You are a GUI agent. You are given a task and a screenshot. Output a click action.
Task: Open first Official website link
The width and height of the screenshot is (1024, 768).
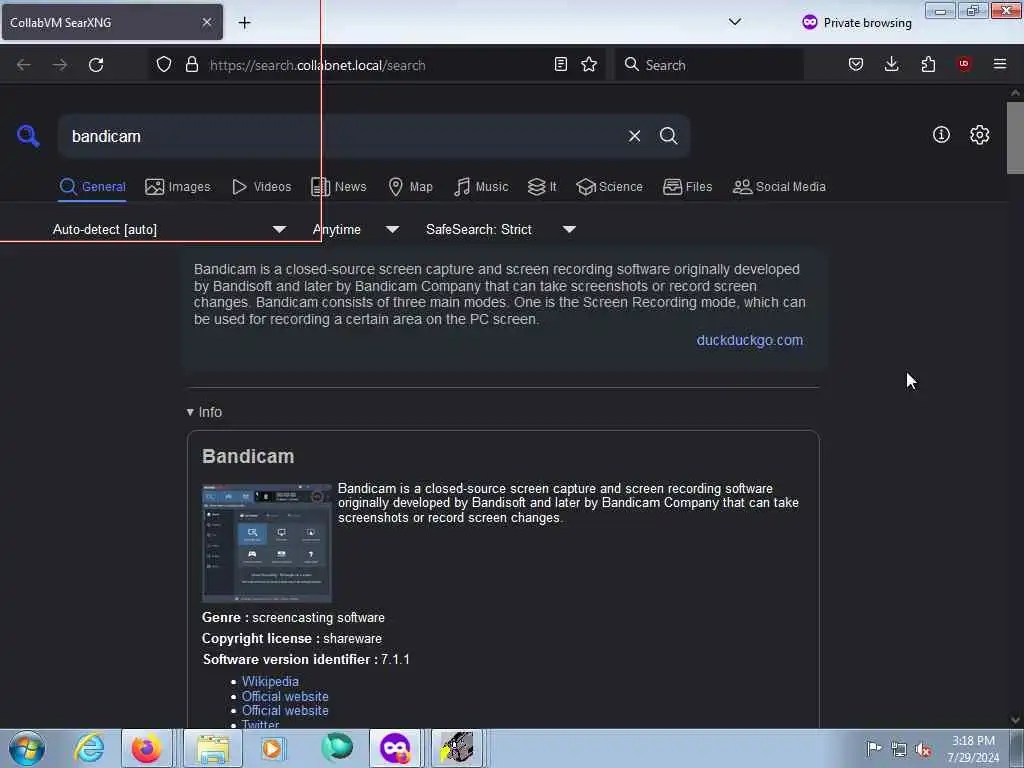point(285,696)
